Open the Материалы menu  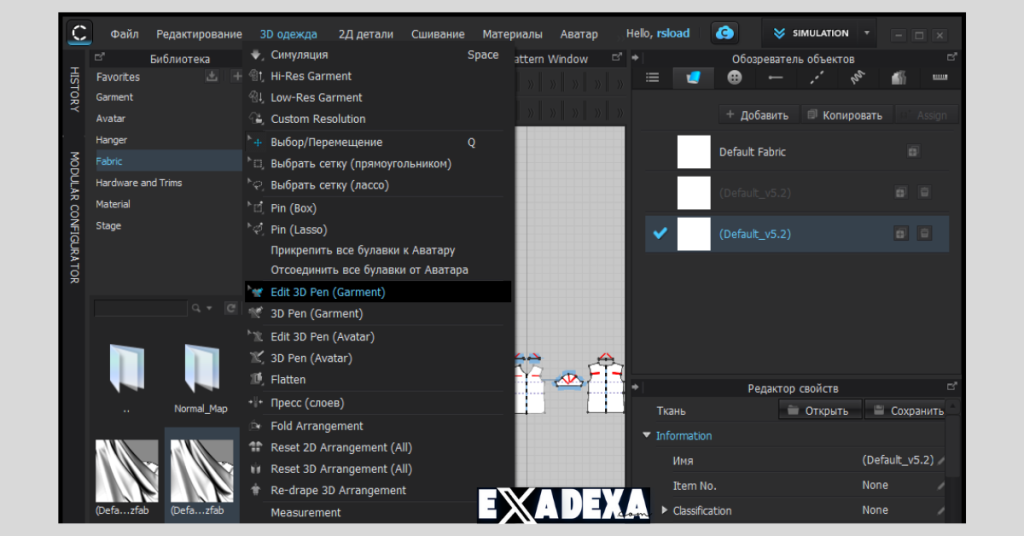pos(512,34)
